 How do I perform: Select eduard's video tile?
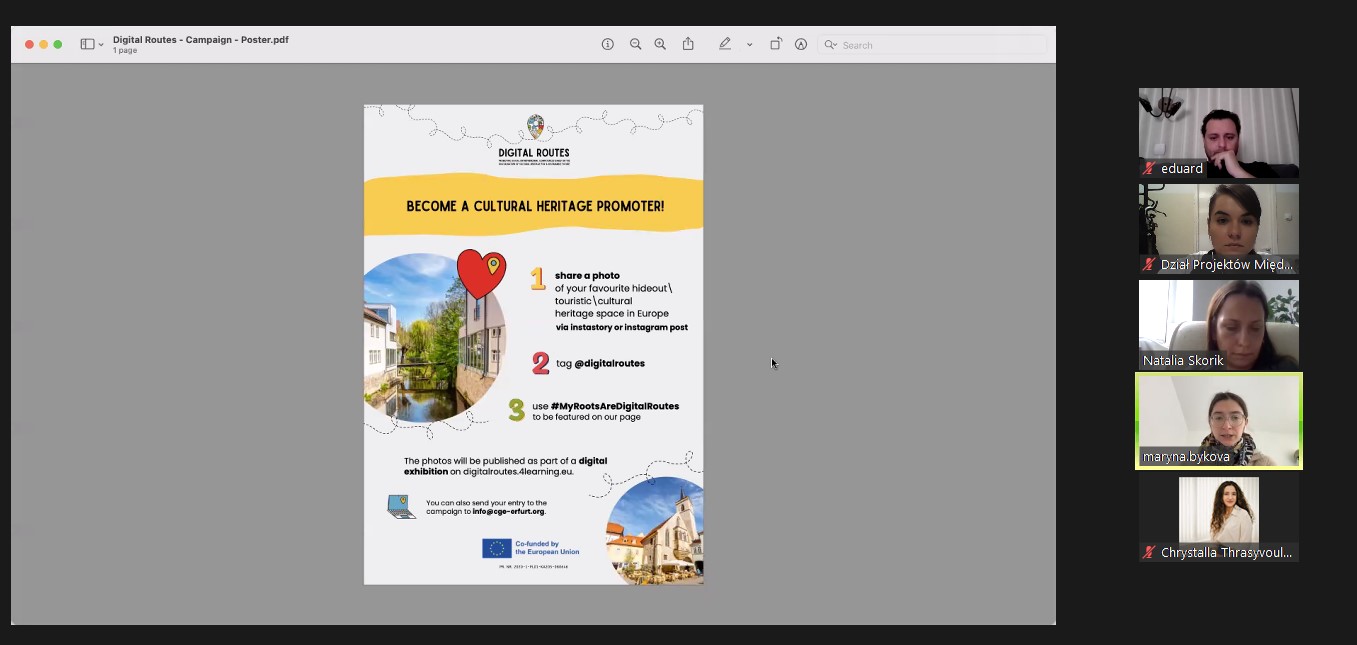[1219, 133]
